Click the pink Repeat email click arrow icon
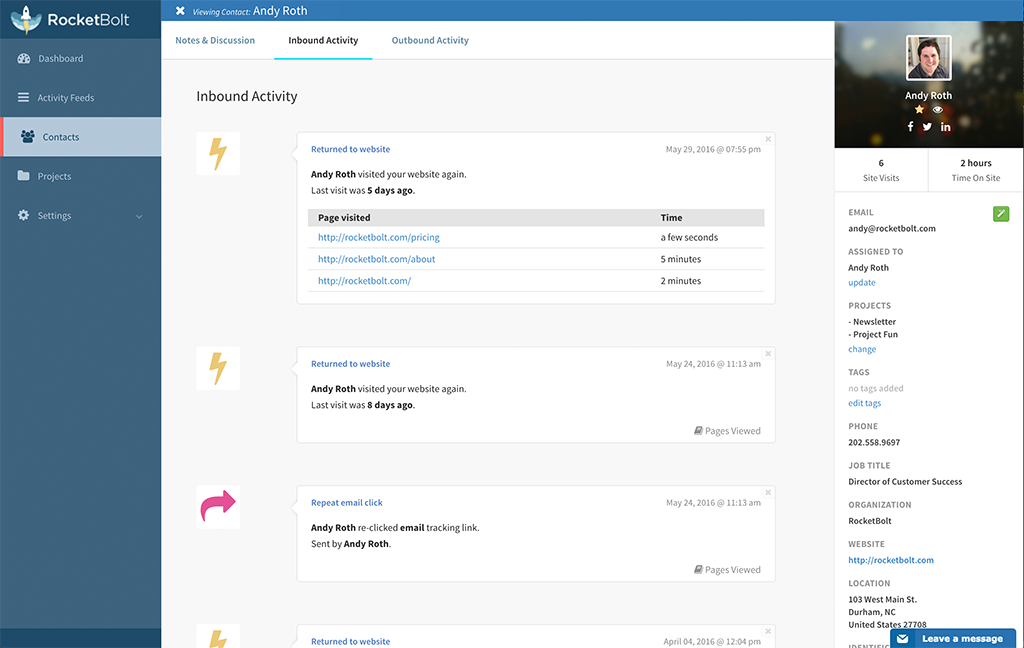Image resolution: width=1024 pixels, height=648 pixels. (x=218, y=506)
